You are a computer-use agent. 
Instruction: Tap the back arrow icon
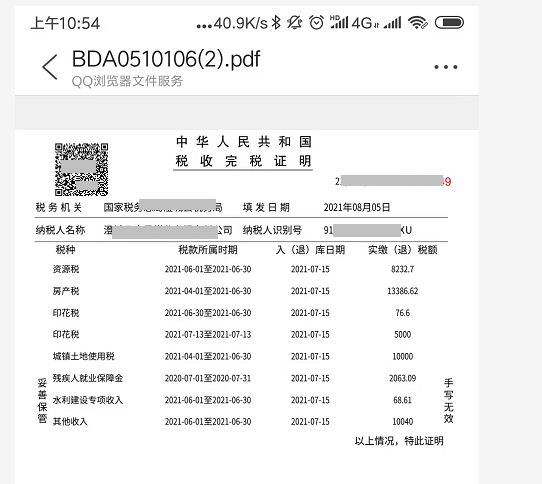(50, 67)
